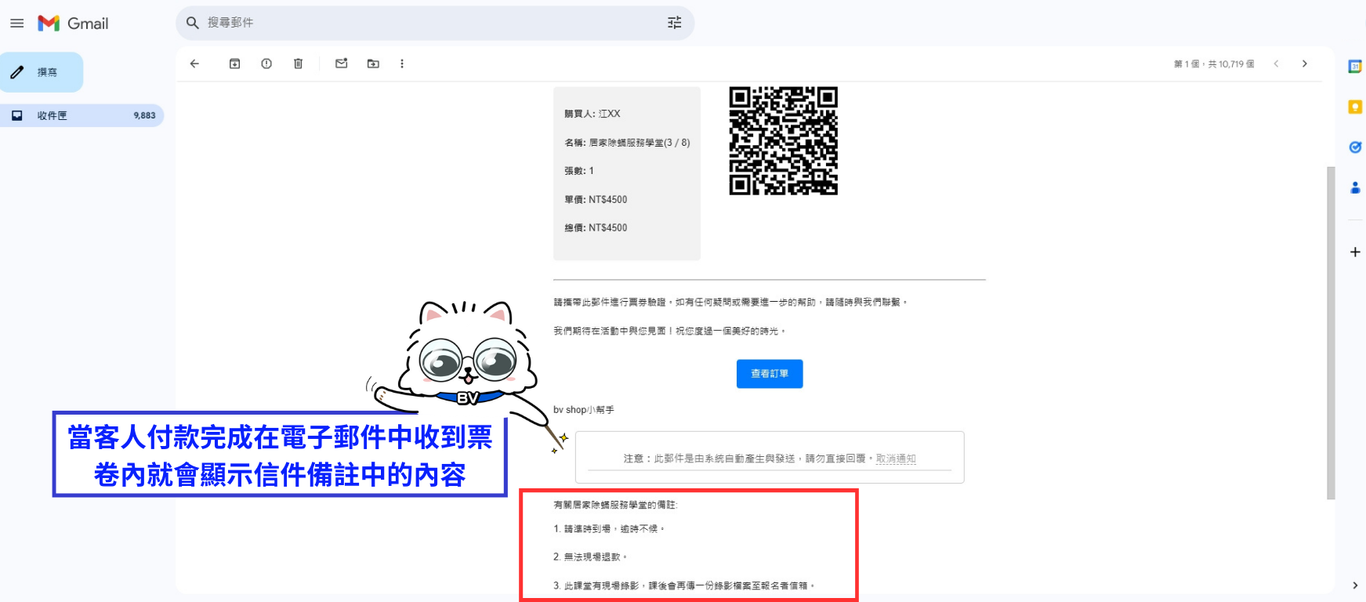The image size is (1366, 602).
Task: Open Google Calendar side panel
Action: [x=1355, y=67]
